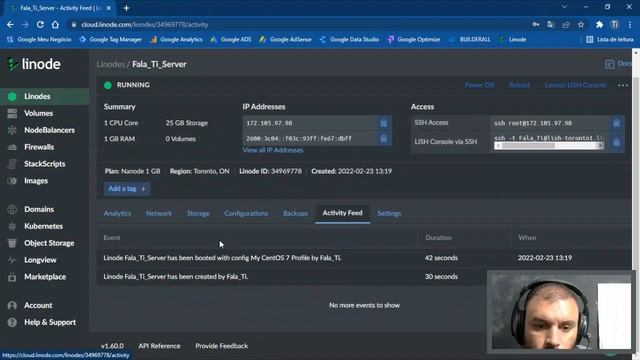
Task: Open Lista de leitura reading list
Action: pos(610,40)
